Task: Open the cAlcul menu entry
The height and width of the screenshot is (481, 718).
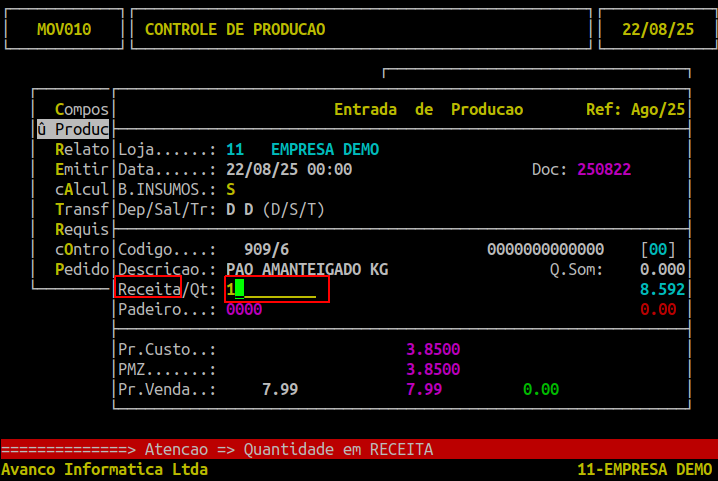Action: point(82,189)
